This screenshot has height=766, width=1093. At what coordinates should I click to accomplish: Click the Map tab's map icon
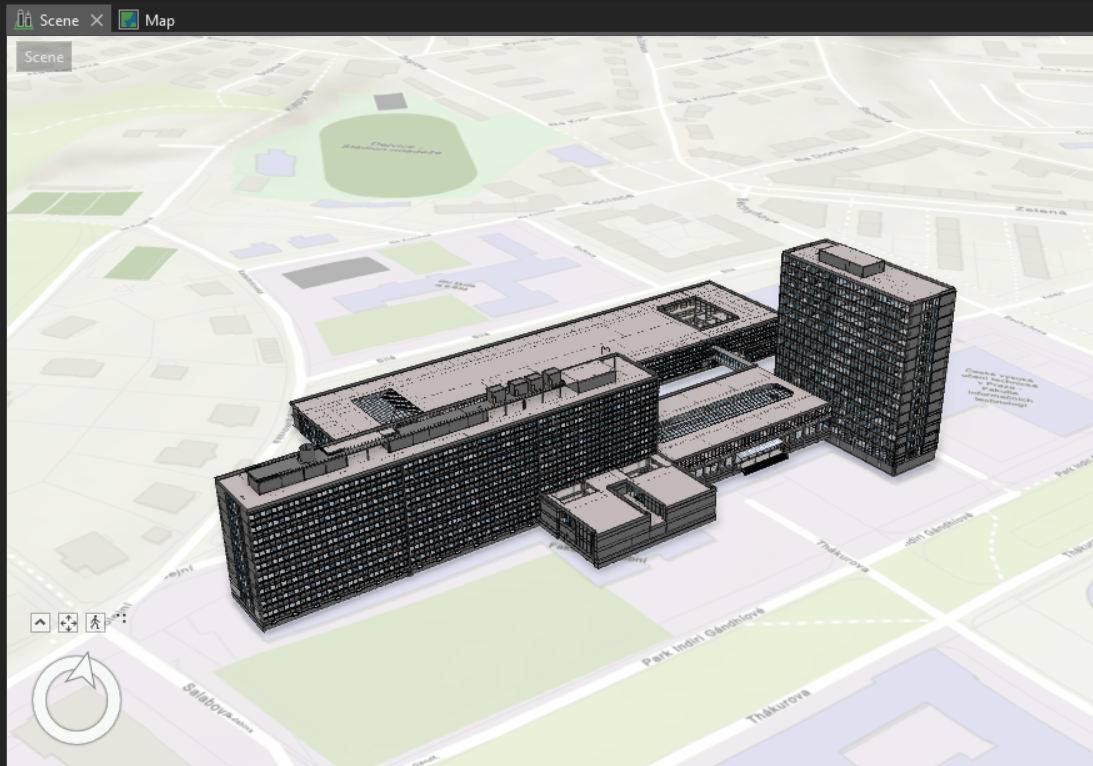coord(128,20)
